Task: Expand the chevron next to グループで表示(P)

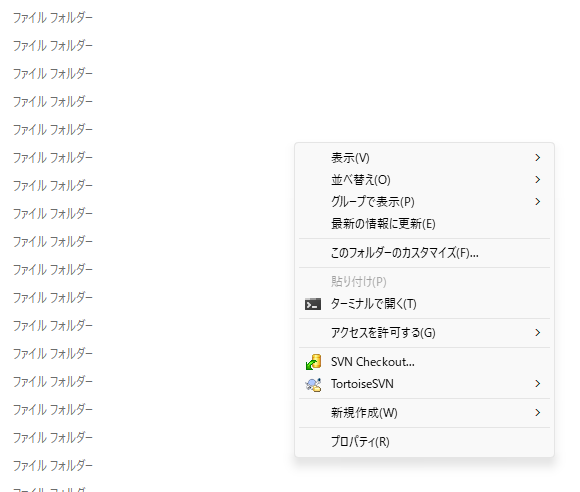Action: 538,202
